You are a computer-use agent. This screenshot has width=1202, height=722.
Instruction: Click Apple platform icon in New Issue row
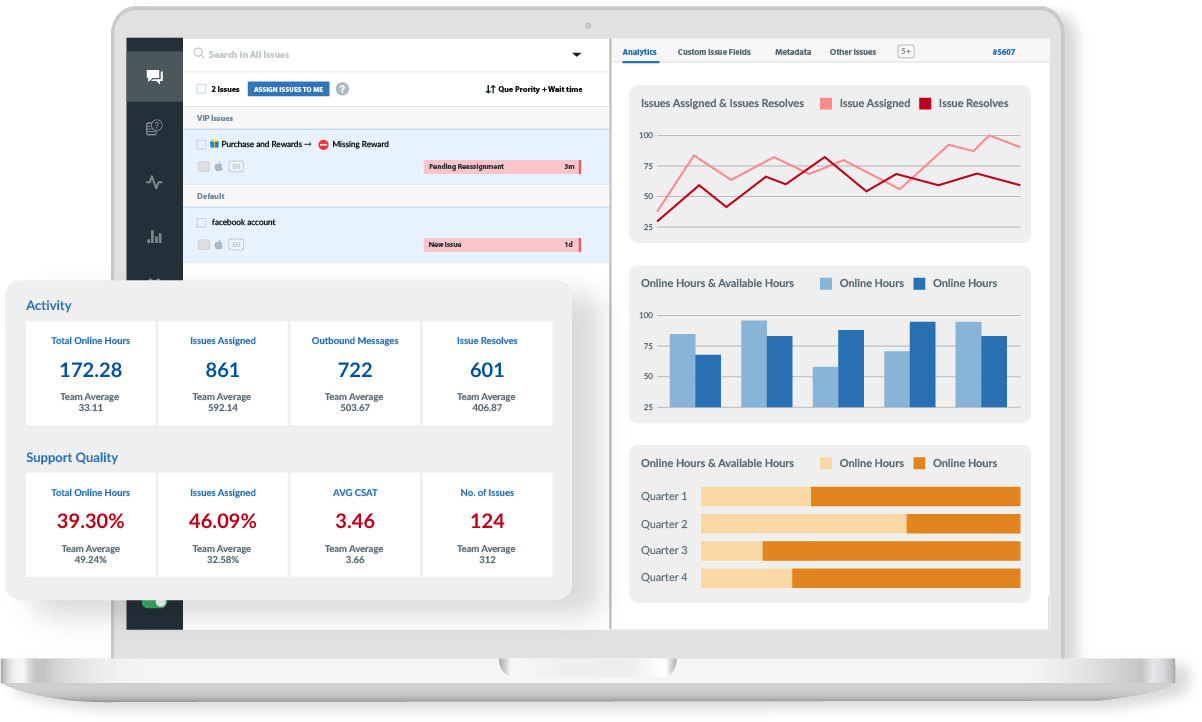coord(219,244)
